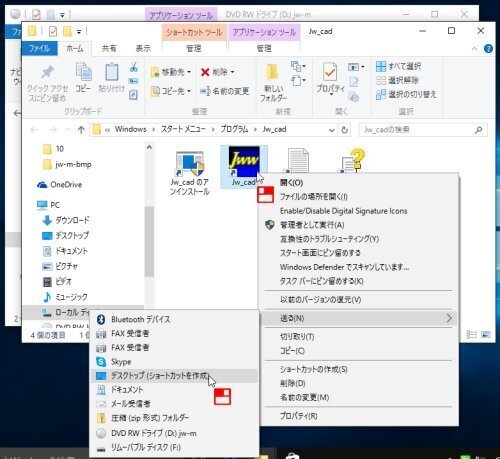Open the プロパティ dropdown arrow
Image resolution: width=500 pixels, height=459 pixels.
click(331, 95)
